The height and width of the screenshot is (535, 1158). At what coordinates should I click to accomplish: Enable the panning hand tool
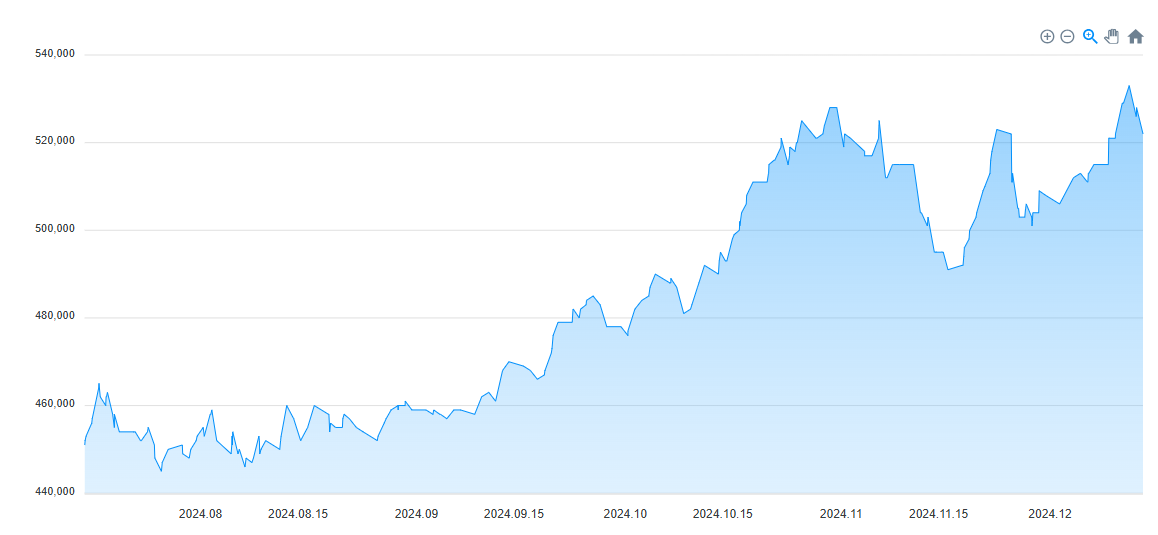click(1112, 36)
